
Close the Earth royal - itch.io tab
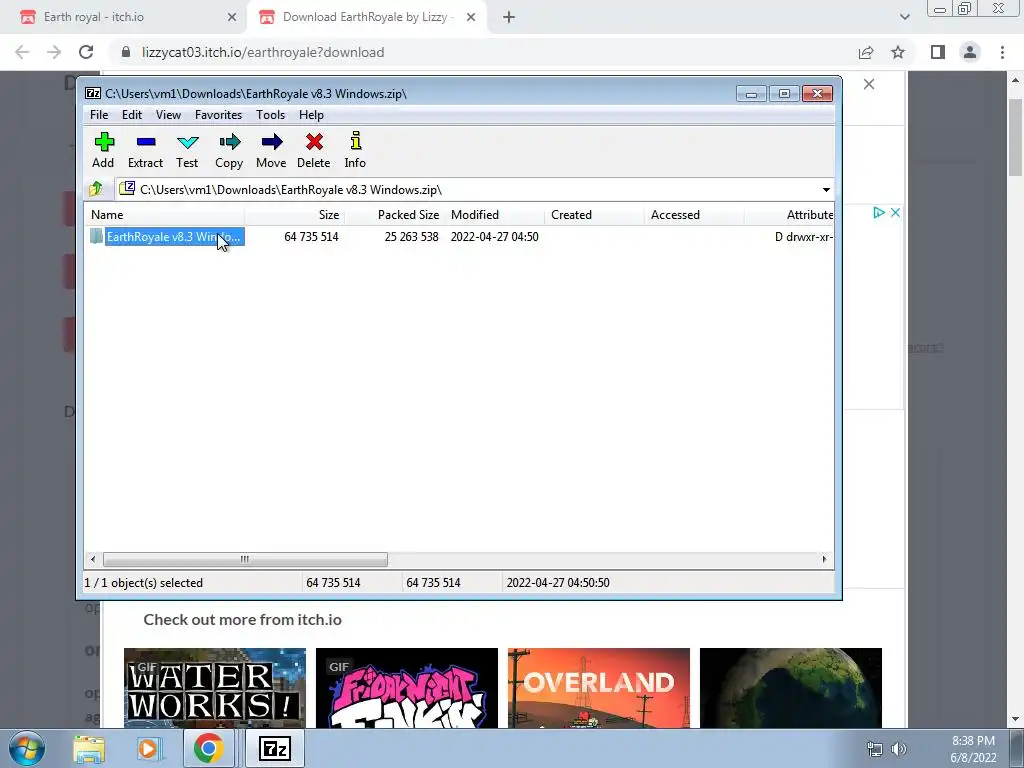point(232,18)
